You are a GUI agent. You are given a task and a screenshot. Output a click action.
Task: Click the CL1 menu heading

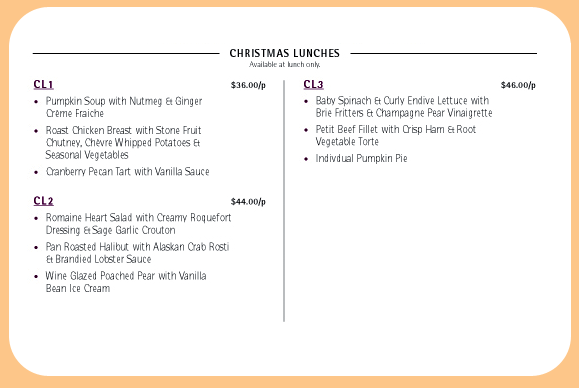click(x=44, y=85)
